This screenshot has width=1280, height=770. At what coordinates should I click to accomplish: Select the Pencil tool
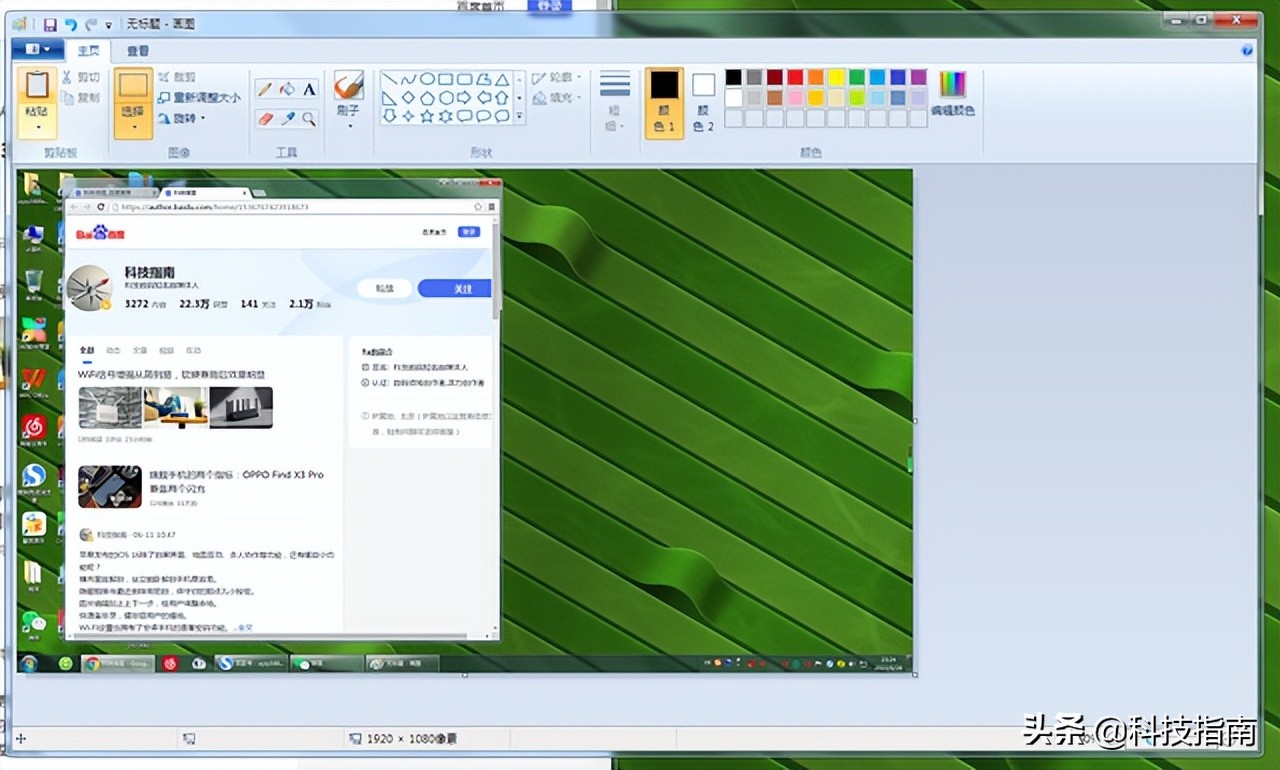click(x=265, y=89)
